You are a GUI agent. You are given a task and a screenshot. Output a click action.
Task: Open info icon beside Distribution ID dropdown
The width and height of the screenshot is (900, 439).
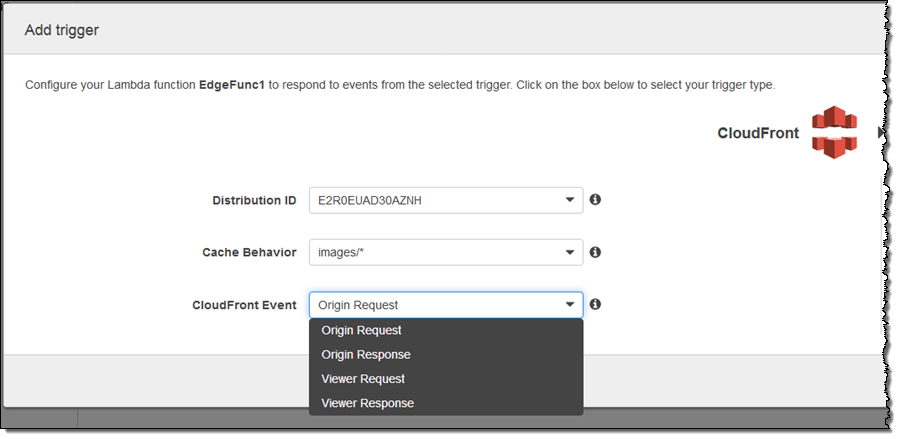(x=595, y=200)
